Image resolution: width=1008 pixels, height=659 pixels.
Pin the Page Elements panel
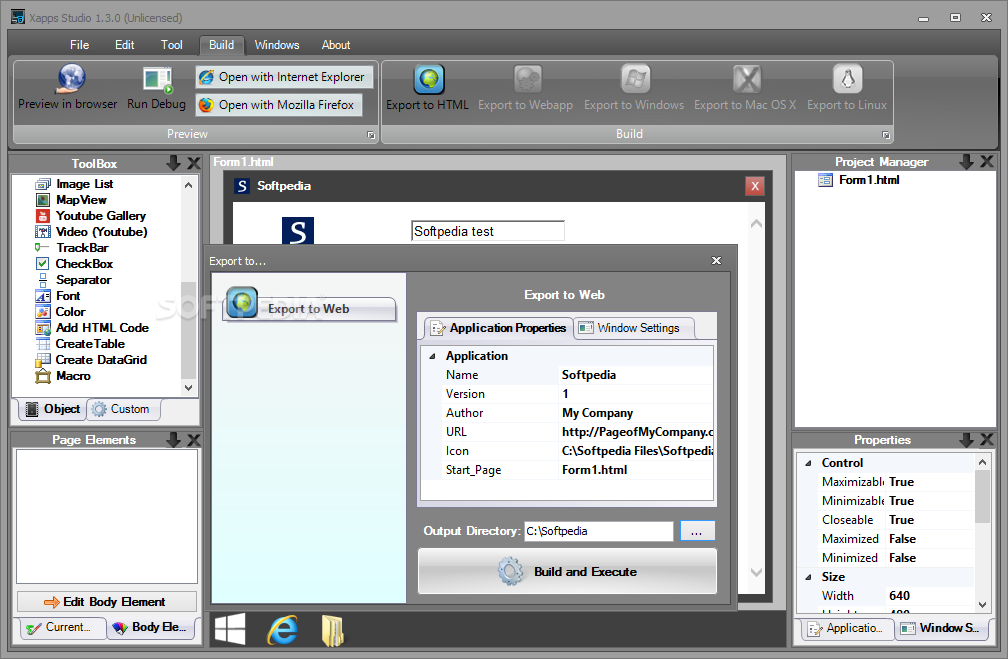(x=174, y=440)
